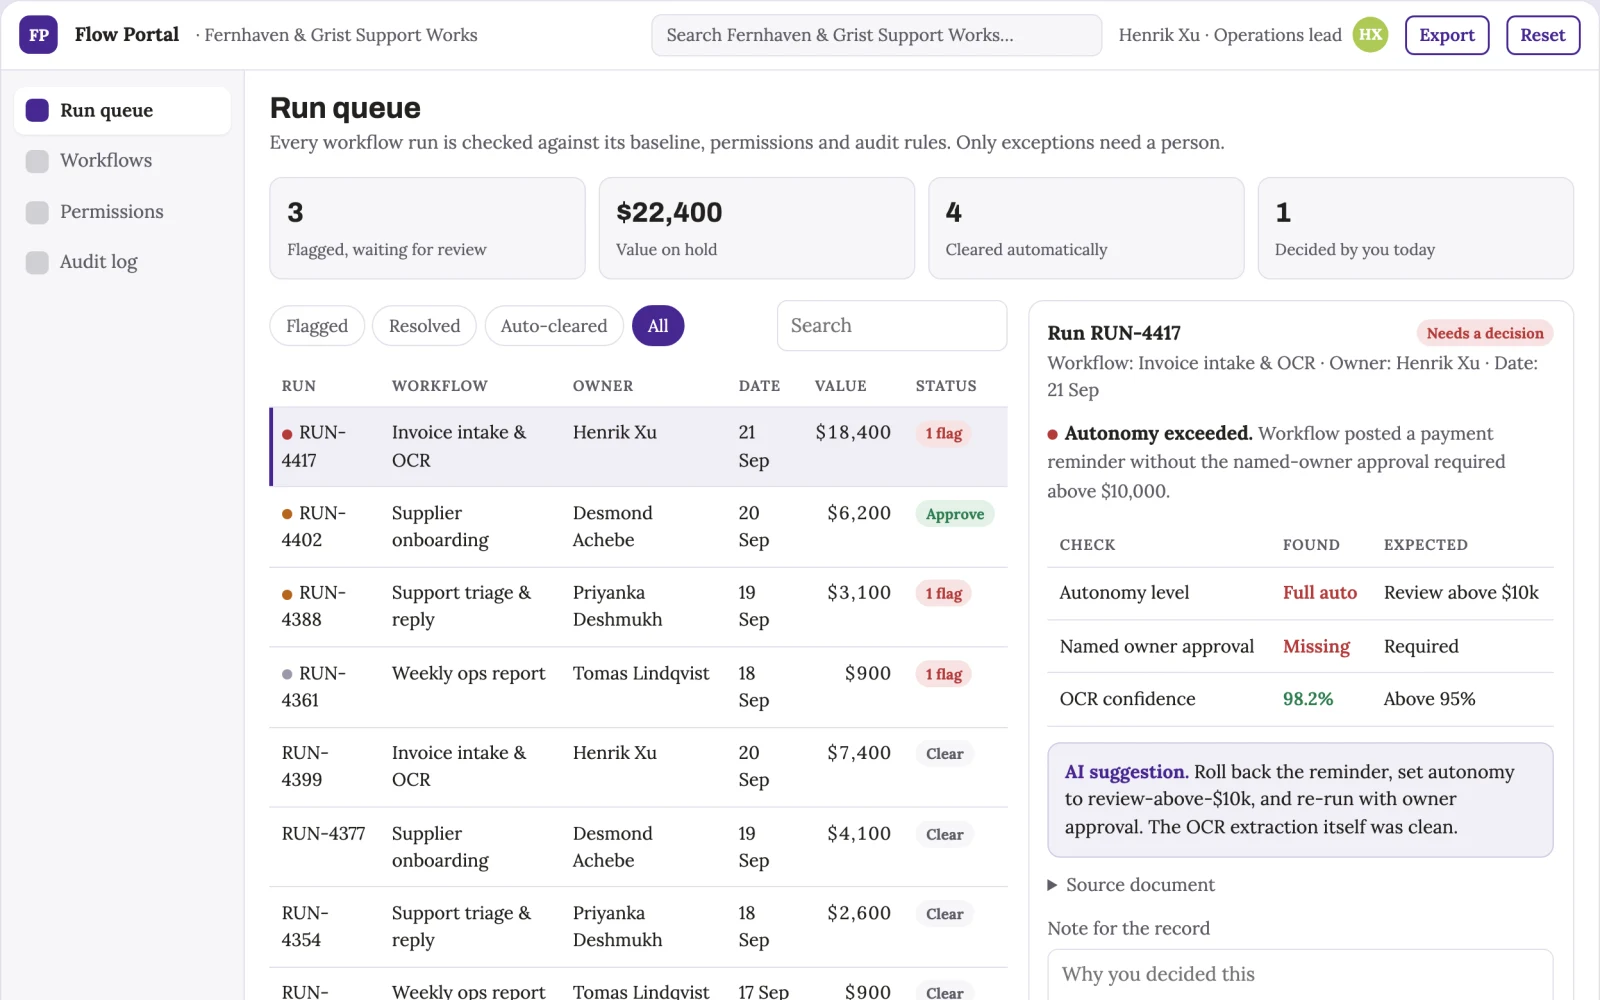Open the Workflows page
This screenshot has height=1000, width=1600.
point(123,161)
